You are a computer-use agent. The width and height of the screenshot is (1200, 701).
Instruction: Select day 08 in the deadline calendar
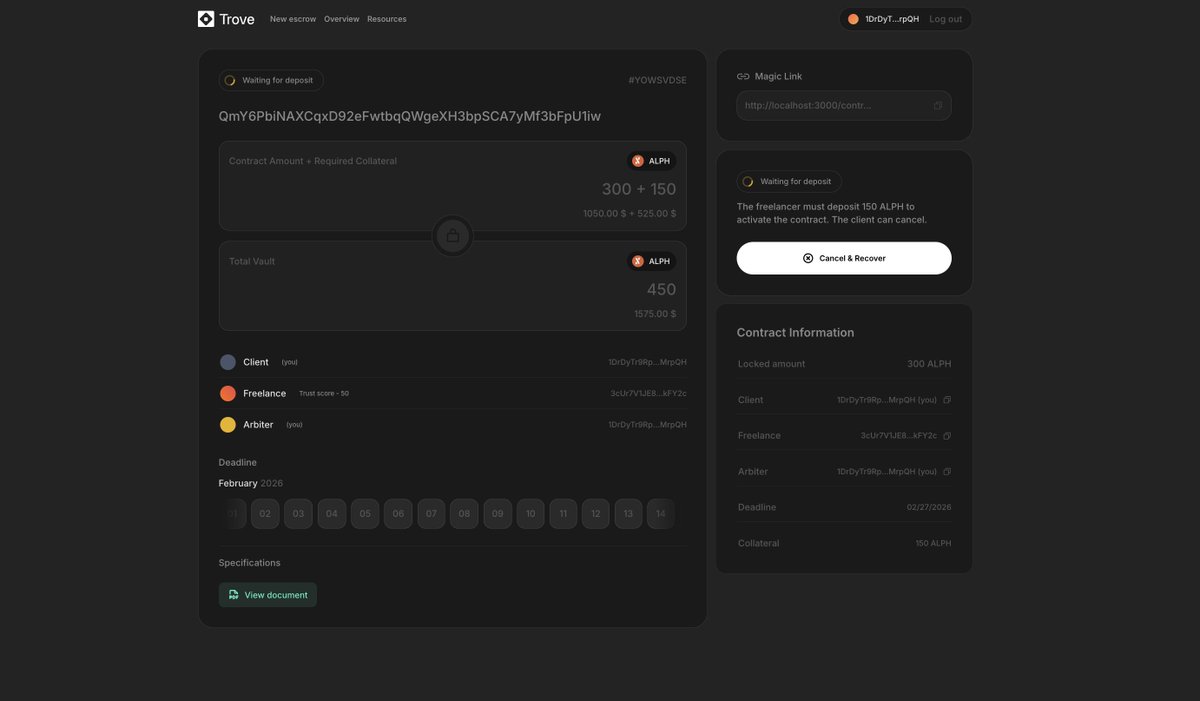[x=464, y=514]
